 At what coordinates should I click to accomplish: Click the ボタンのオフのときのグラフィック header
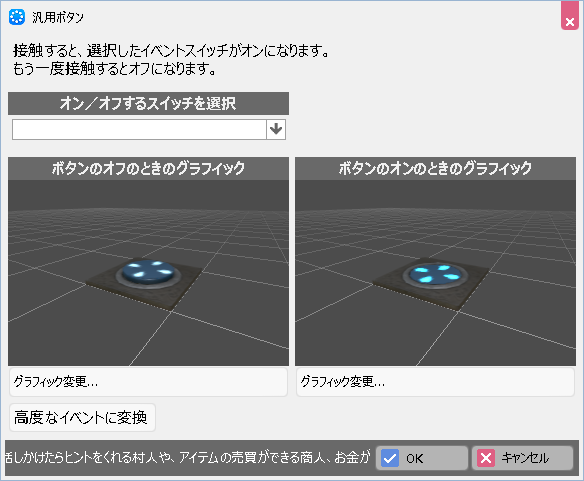tap(148, 168)
